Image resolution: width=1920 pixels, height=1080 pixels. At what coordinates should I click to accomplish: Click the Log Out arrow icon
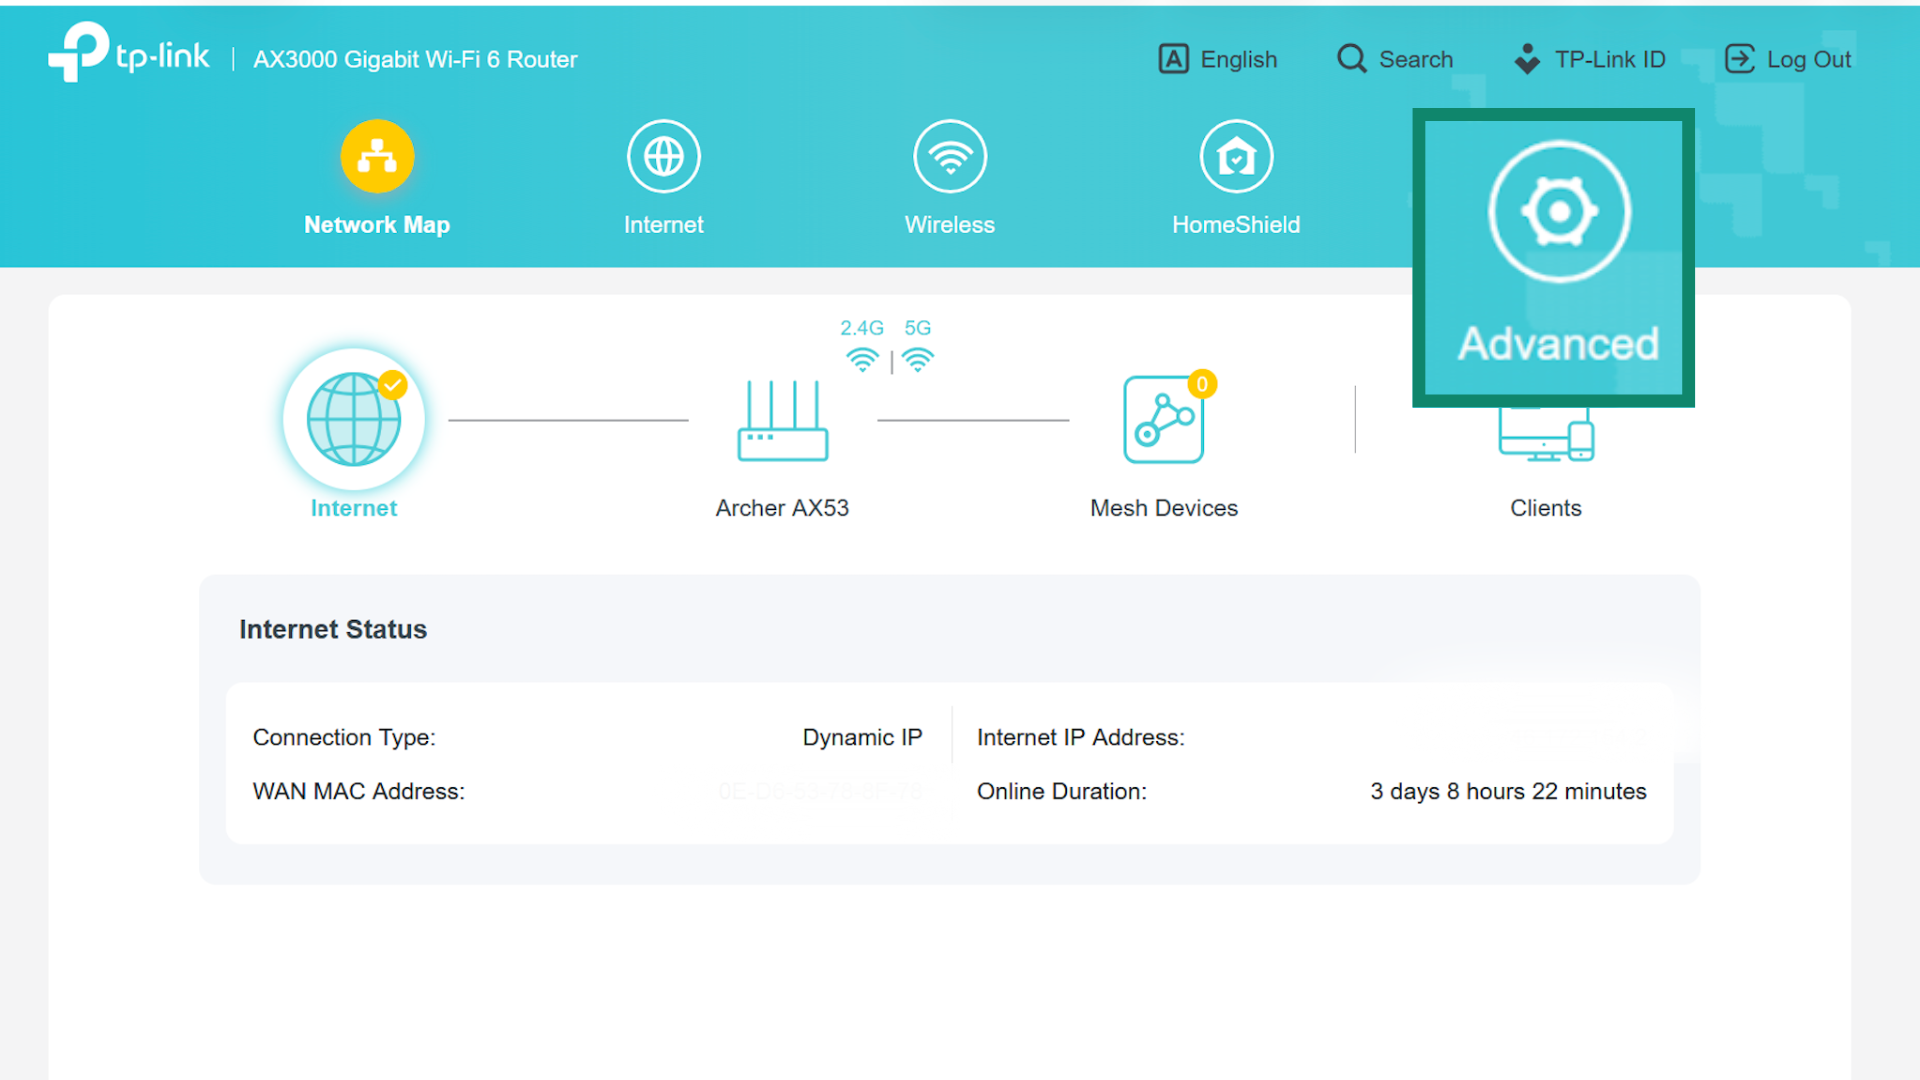(1740, 59)
